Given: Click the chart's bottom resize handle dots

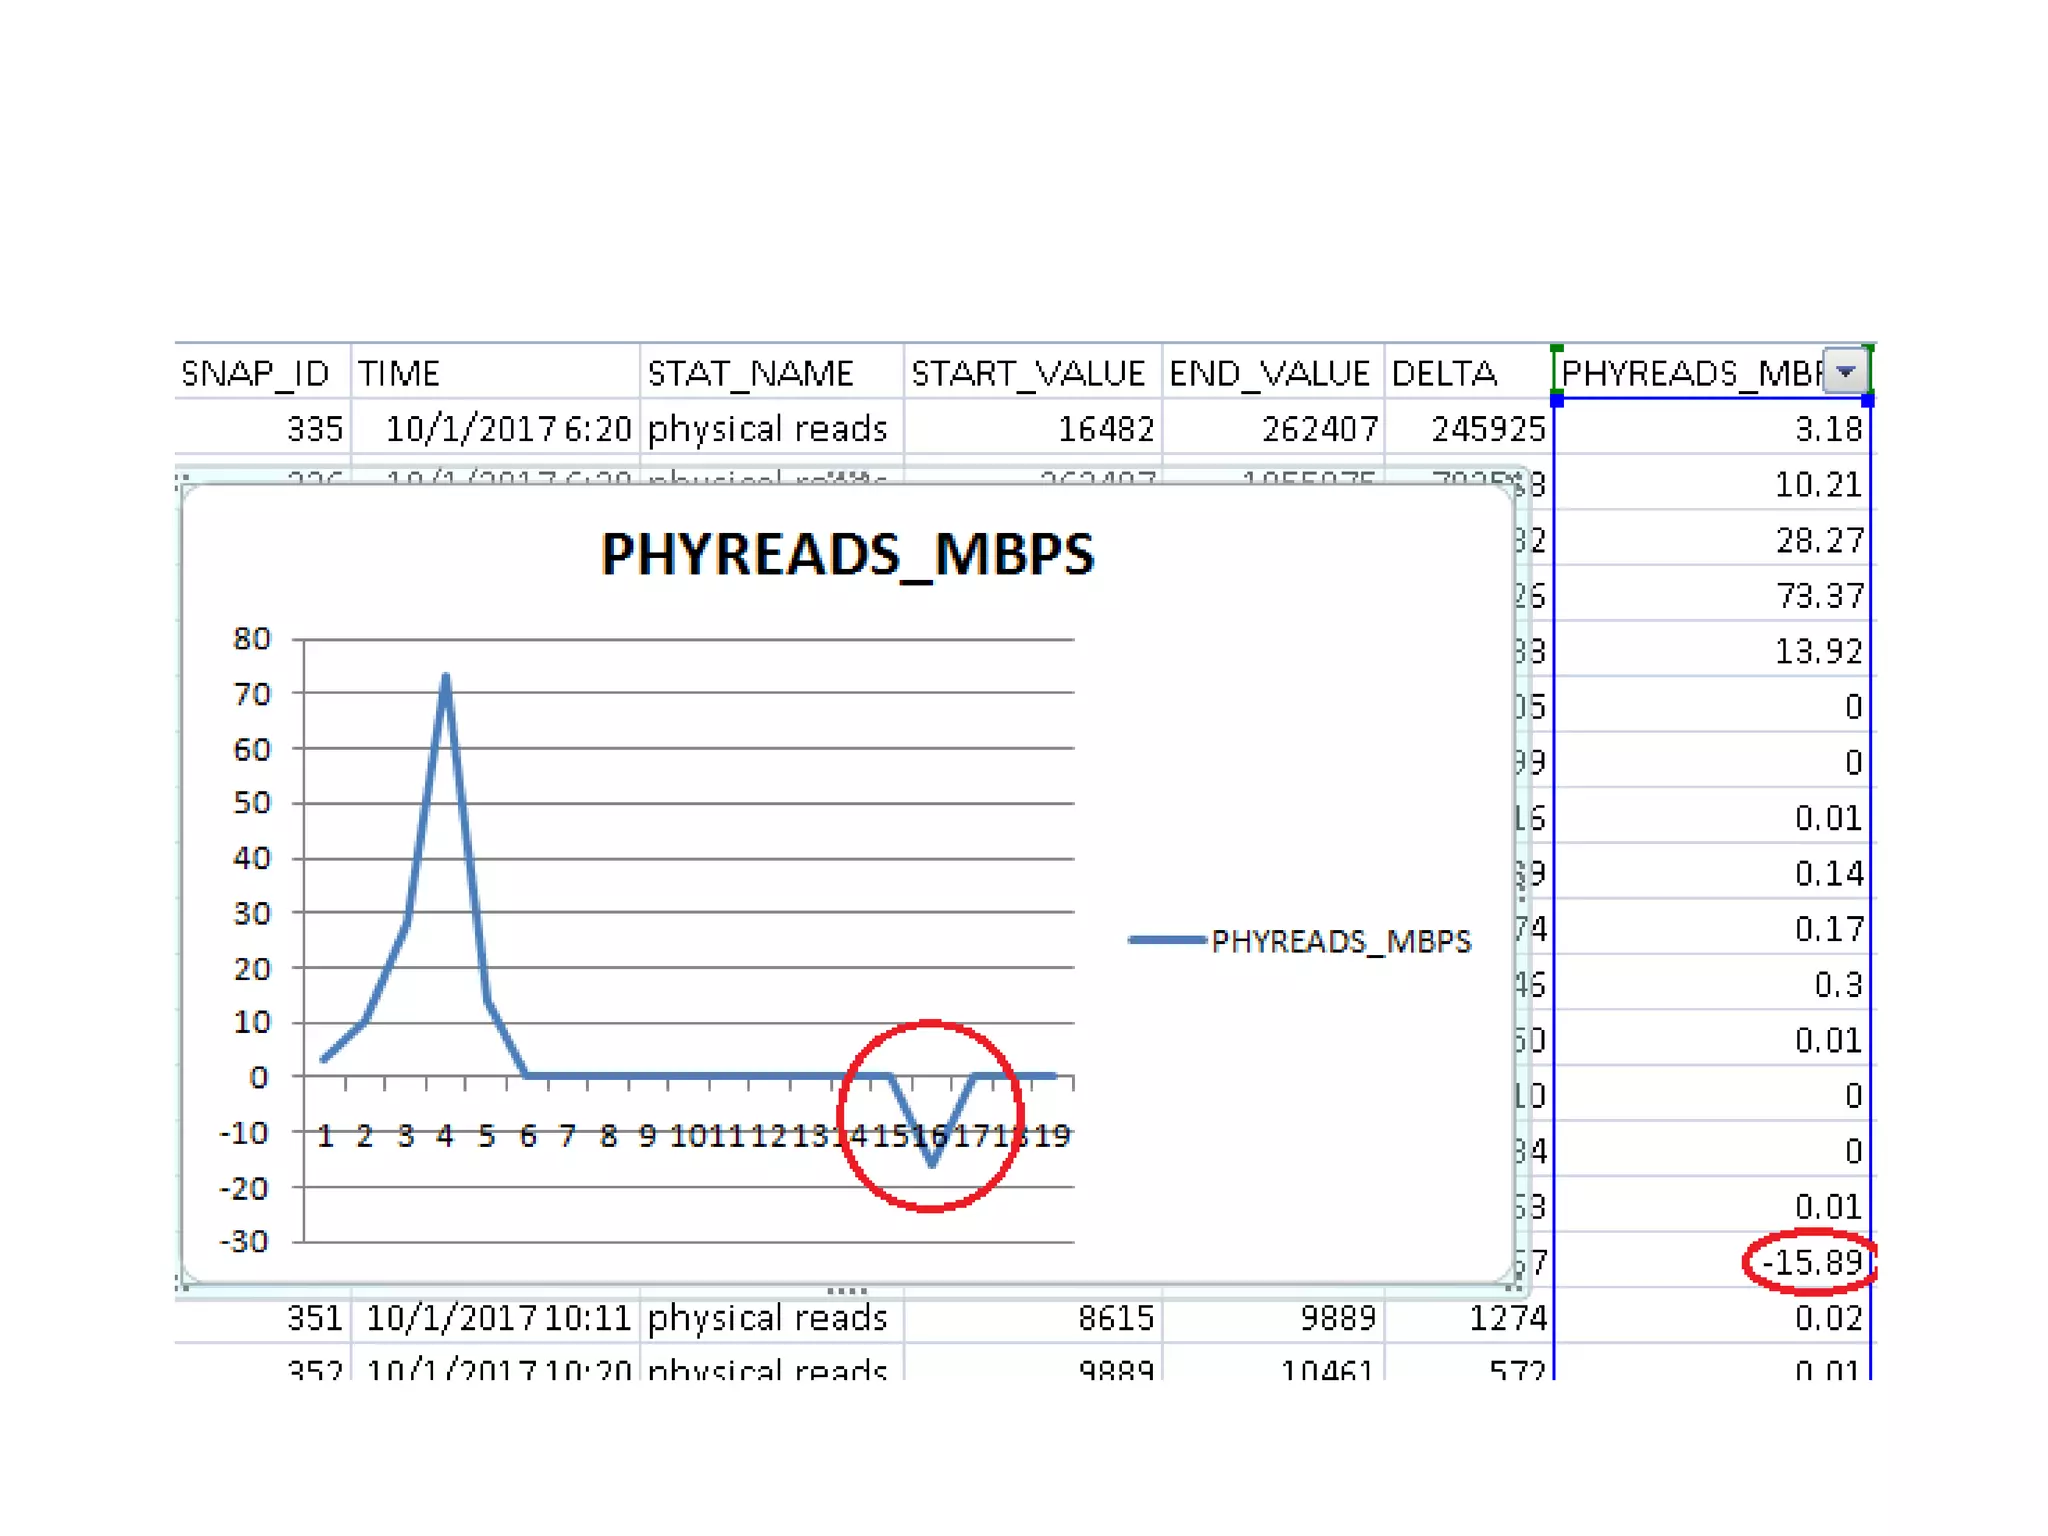Looking at the screenshot, I should point(847,1290).
